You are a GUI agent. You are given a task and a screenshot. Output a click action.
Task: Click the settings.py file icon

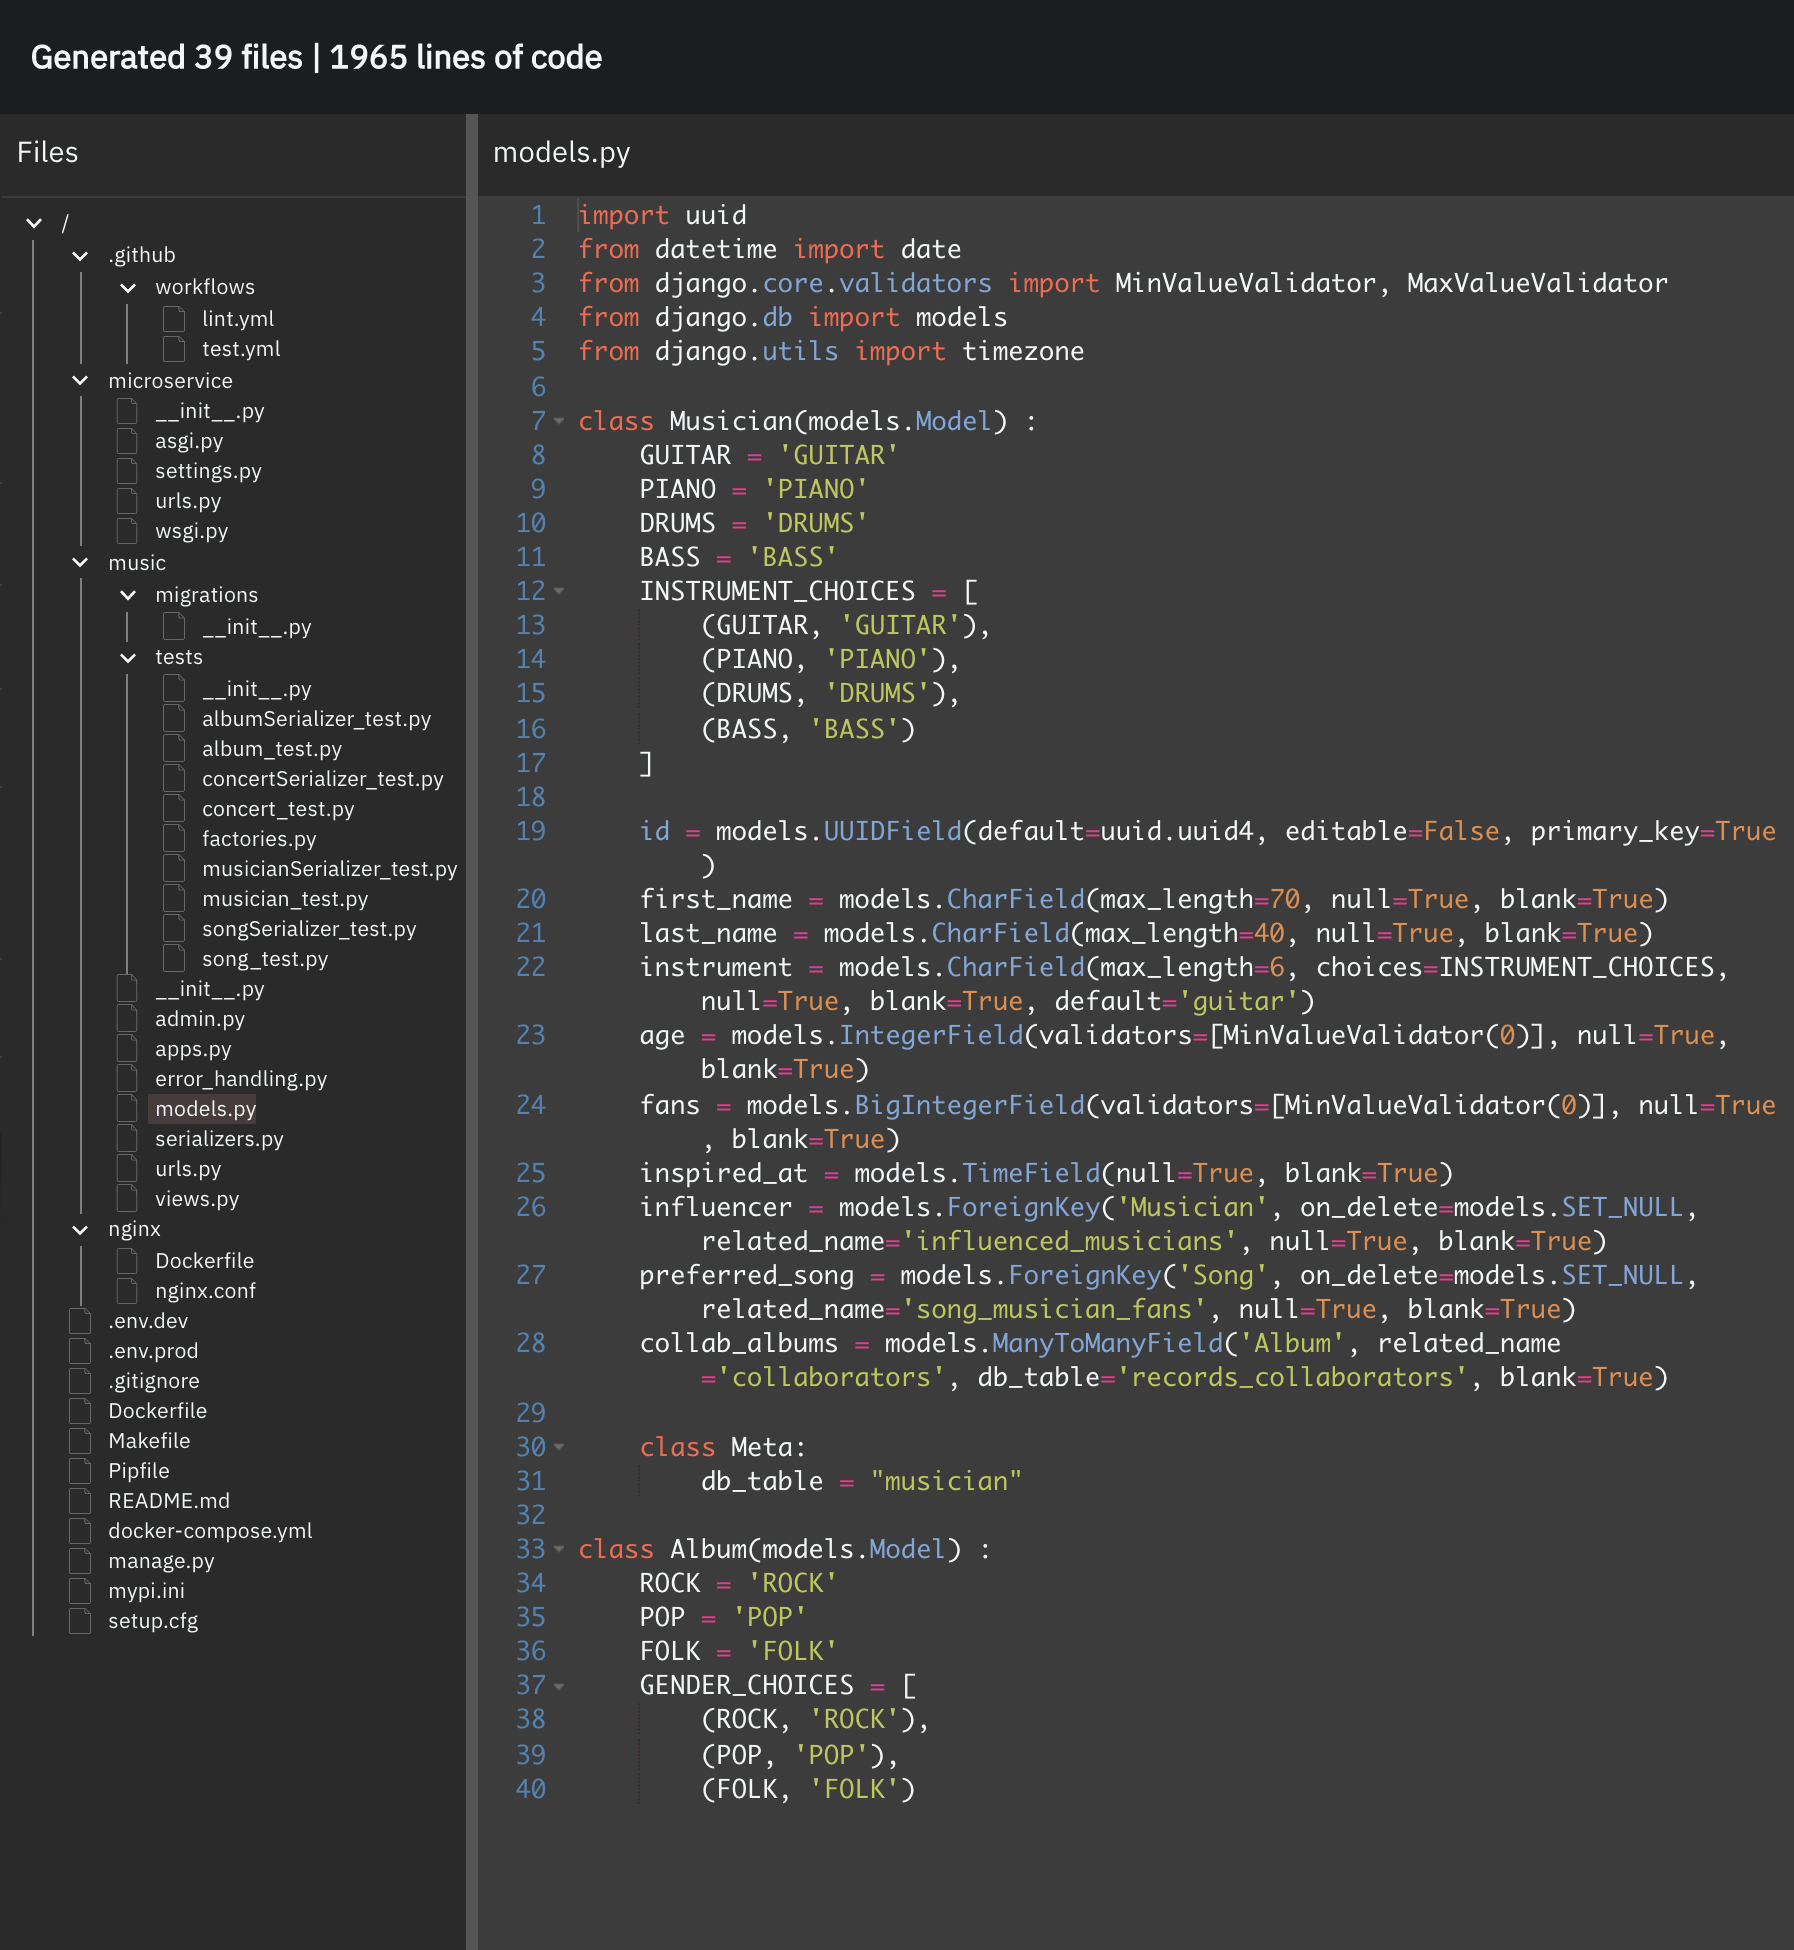click(x=127, y=471)
